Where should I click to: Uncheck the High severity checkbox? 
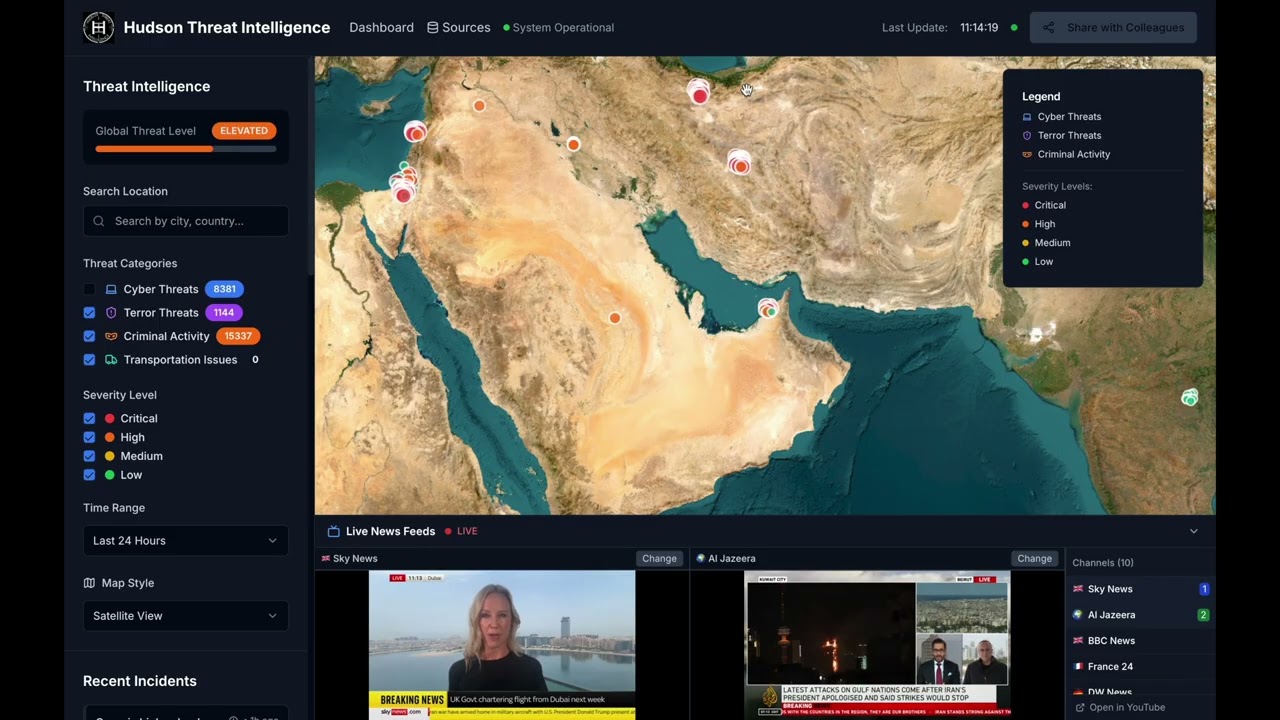[89, 437]
